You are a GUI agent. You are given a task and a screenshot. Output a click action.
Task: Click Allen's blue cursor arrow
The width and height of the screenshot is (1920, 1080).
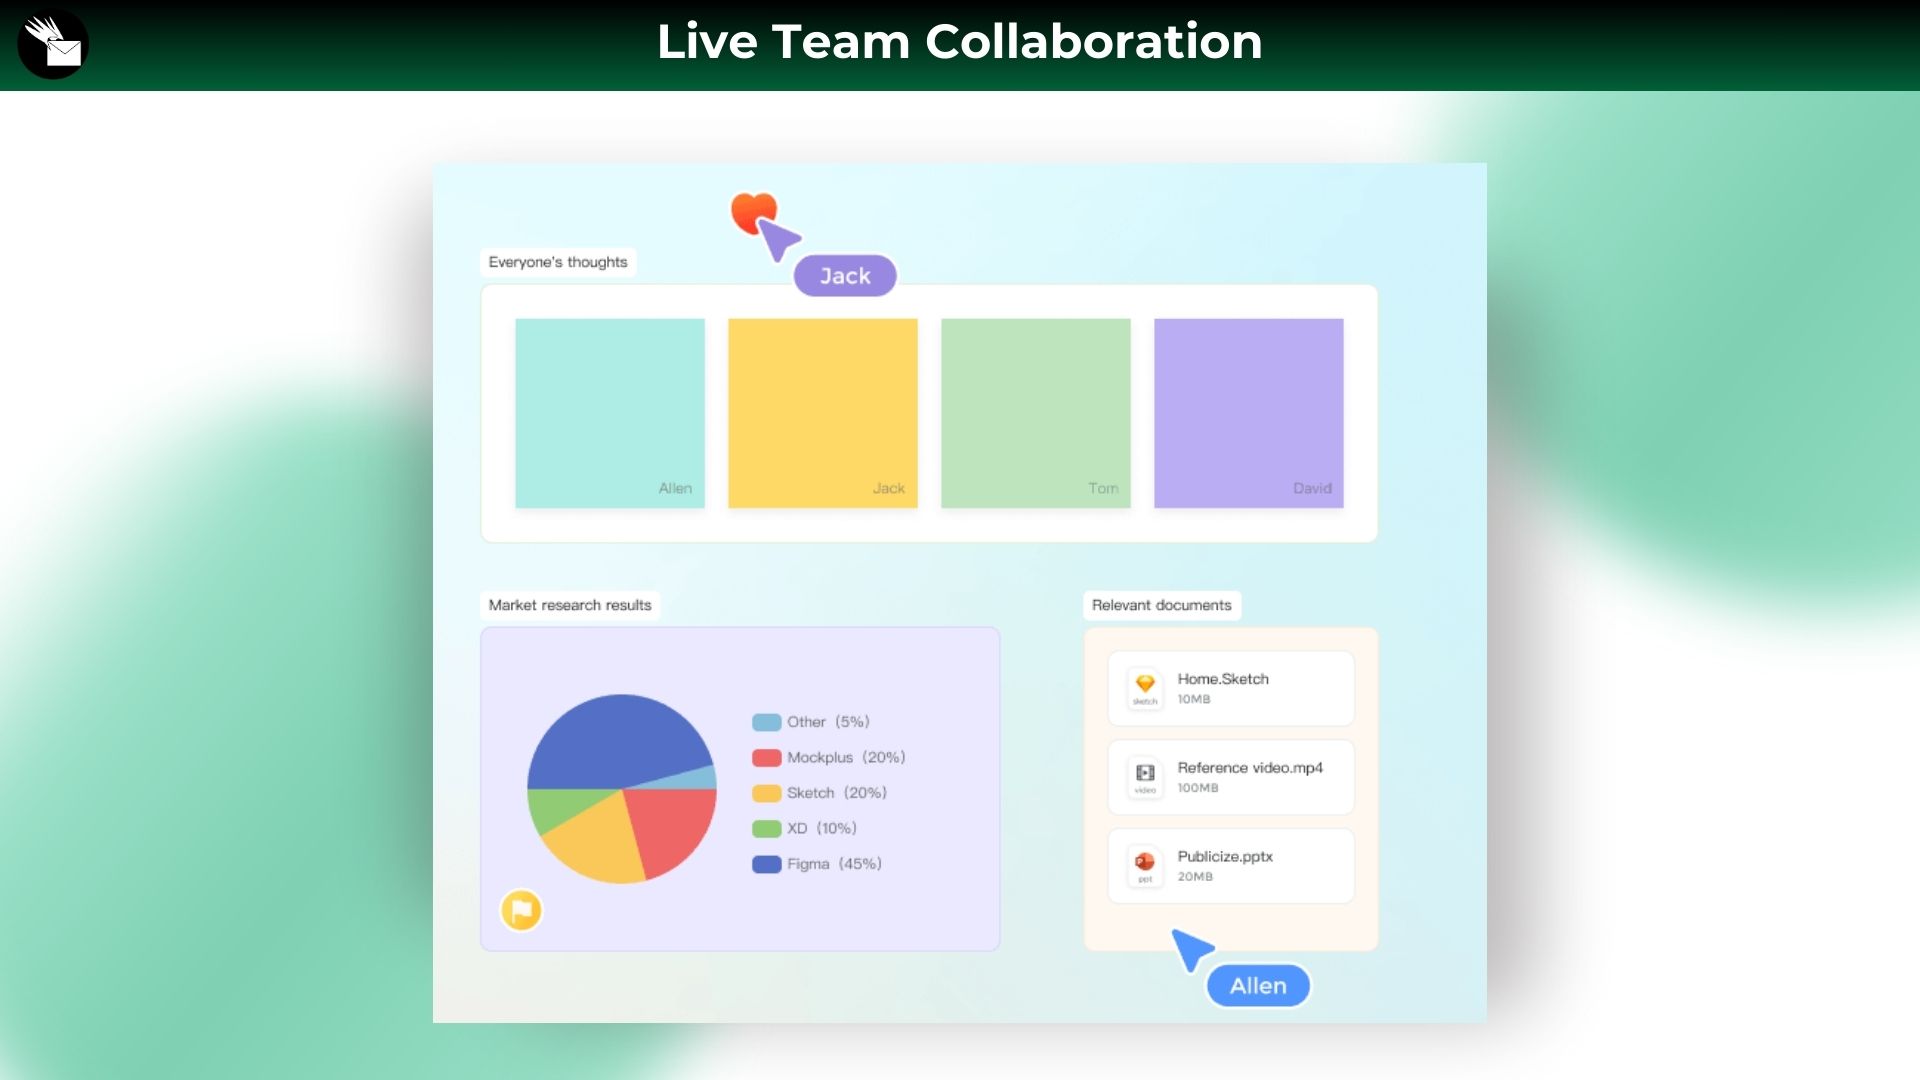point(1192,949)
